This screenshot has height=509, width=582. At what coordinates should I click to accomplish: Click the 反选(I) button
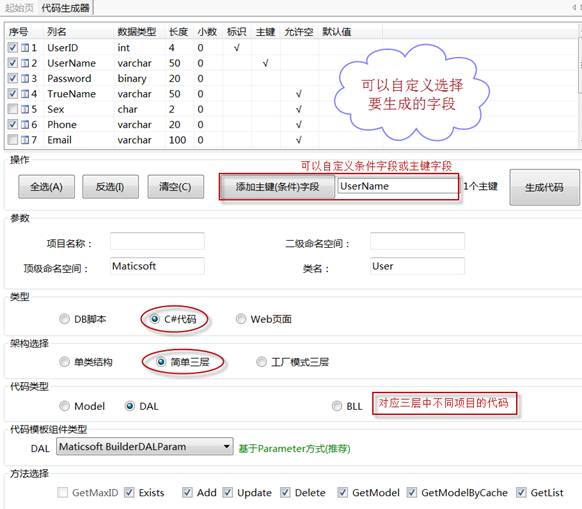point(110,187)
